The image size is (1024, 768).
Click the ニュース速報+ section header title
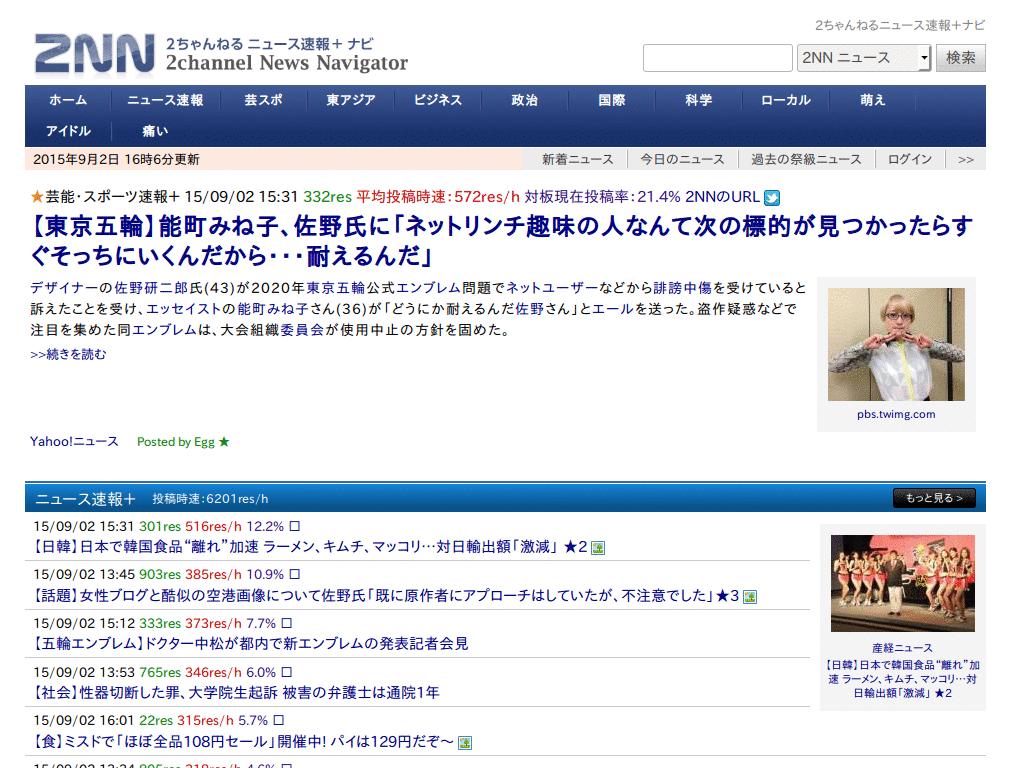click(x=86, y=499)
